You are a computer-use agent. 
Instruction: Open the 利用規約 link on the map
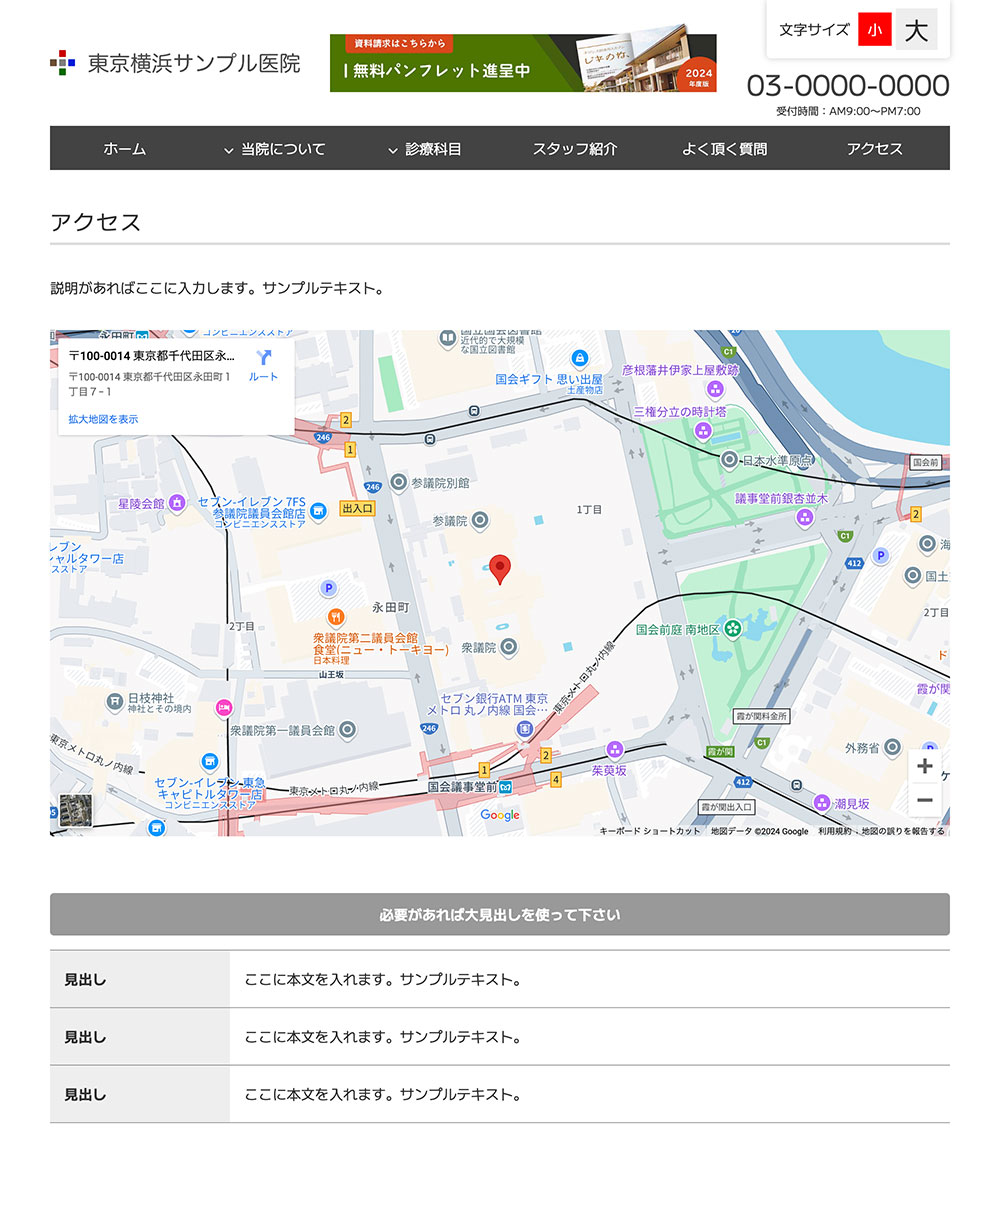point(835,831)
